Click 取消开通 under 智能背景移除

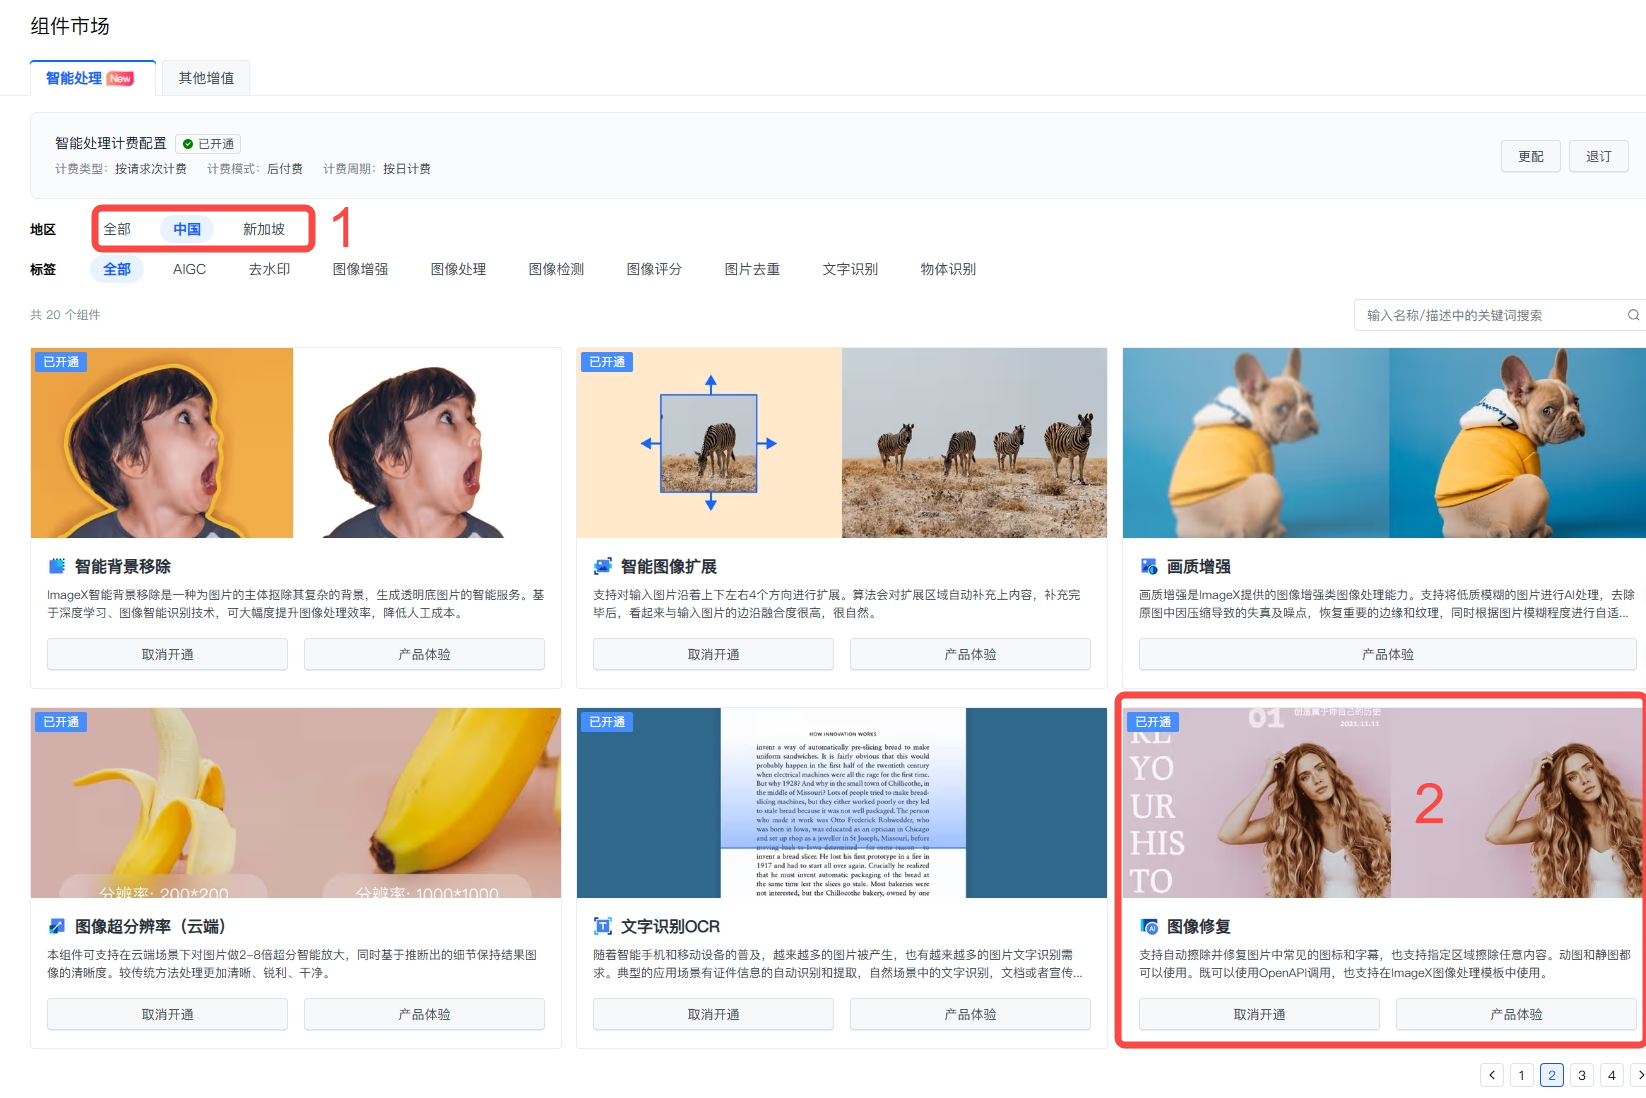[167, 654]
